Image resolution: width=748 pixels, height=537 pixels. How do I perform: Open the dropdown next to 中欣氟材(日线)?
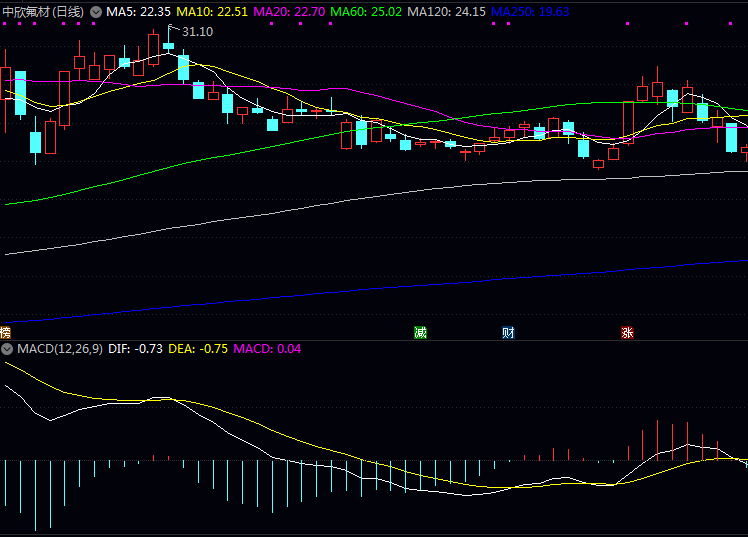pos(96,12)
